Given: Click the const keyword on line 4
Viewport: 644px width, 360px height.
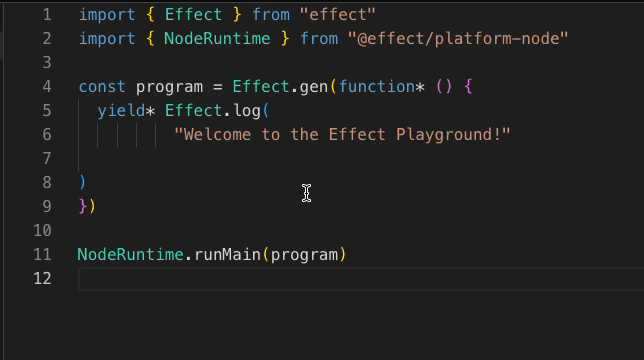Looking at the screenshot, I should point(102,87).
